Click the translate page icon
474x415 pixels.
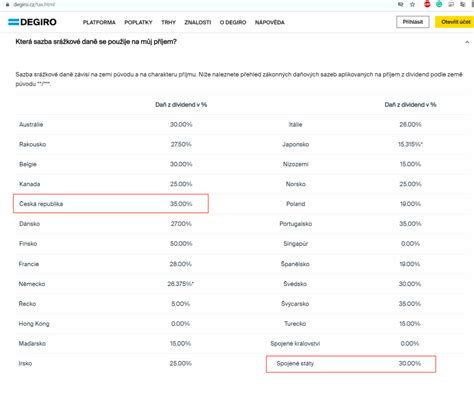(x=401, y=4)
